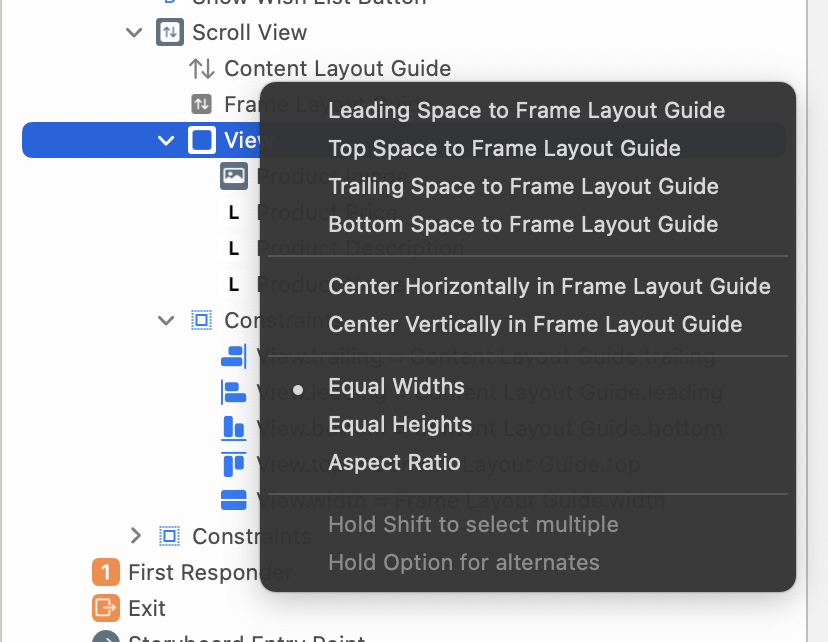
Task: Click the View.width constraint icon
Action: (x=234, y=500)
